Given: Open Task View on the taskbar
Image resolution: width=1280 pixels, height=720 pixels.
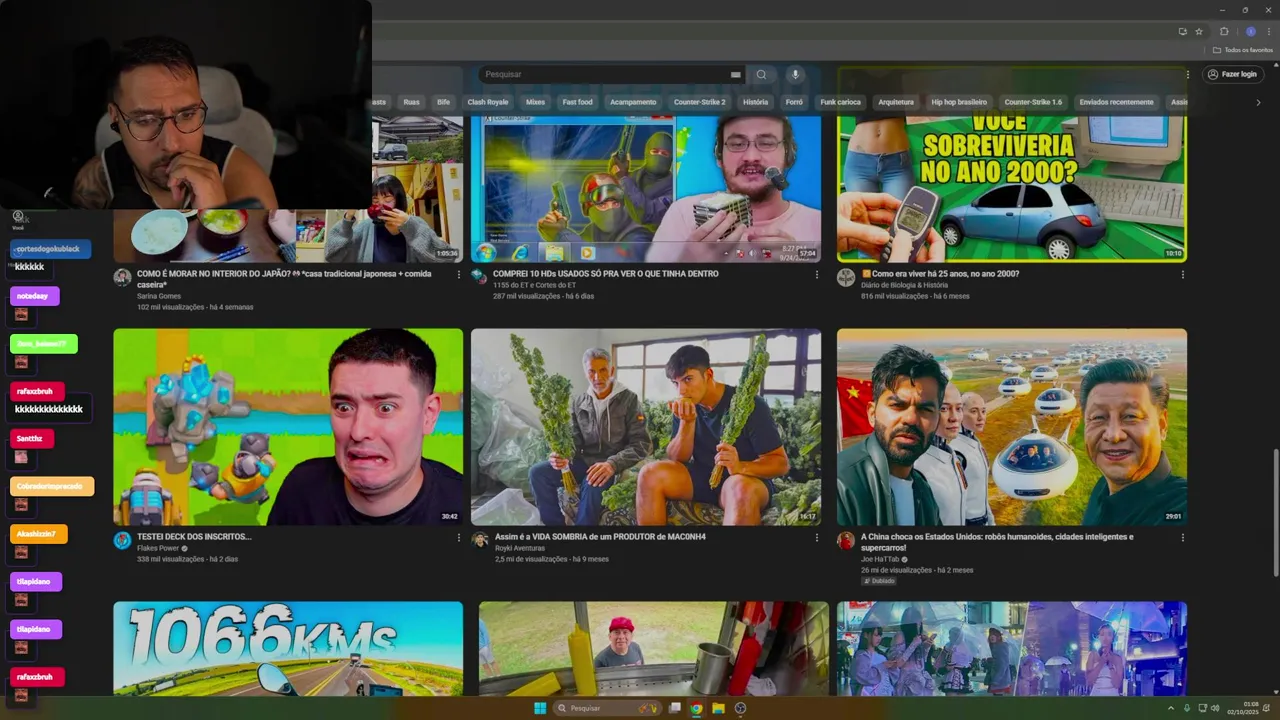Looking at the screenshot, I should (x=675, y=708).
